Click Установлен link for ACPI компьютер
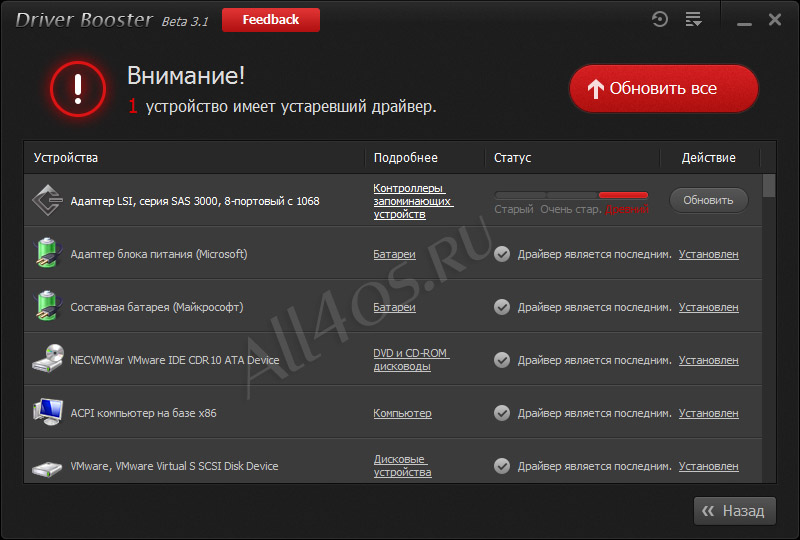The width and height of the screenshot is (800, 540). coord(708,413)
